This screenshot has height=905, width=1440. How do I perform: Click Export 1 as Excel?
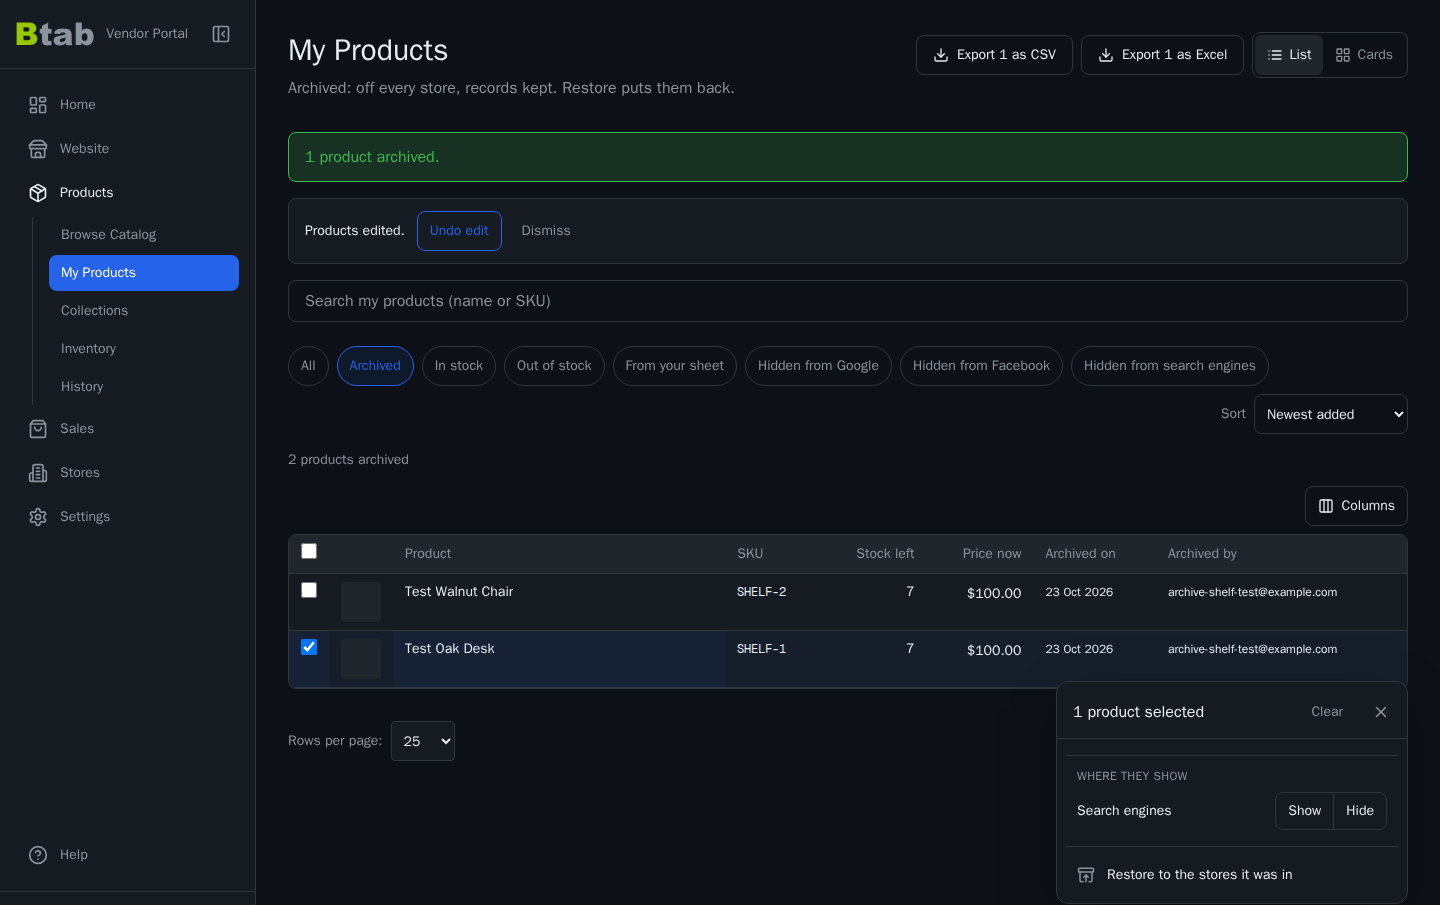[x=1162, y=55]
